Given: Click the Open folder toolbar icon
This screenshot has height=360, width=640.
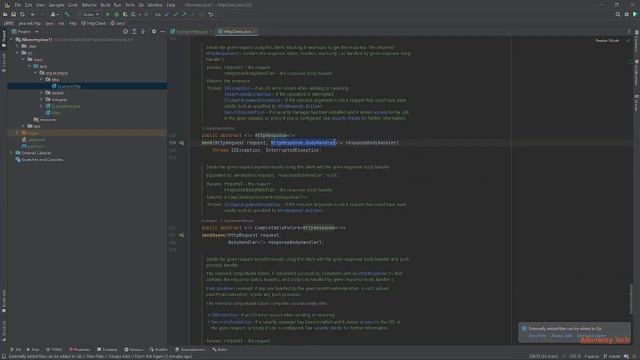Looking at the screenshot, I should [x=5, y=14].
